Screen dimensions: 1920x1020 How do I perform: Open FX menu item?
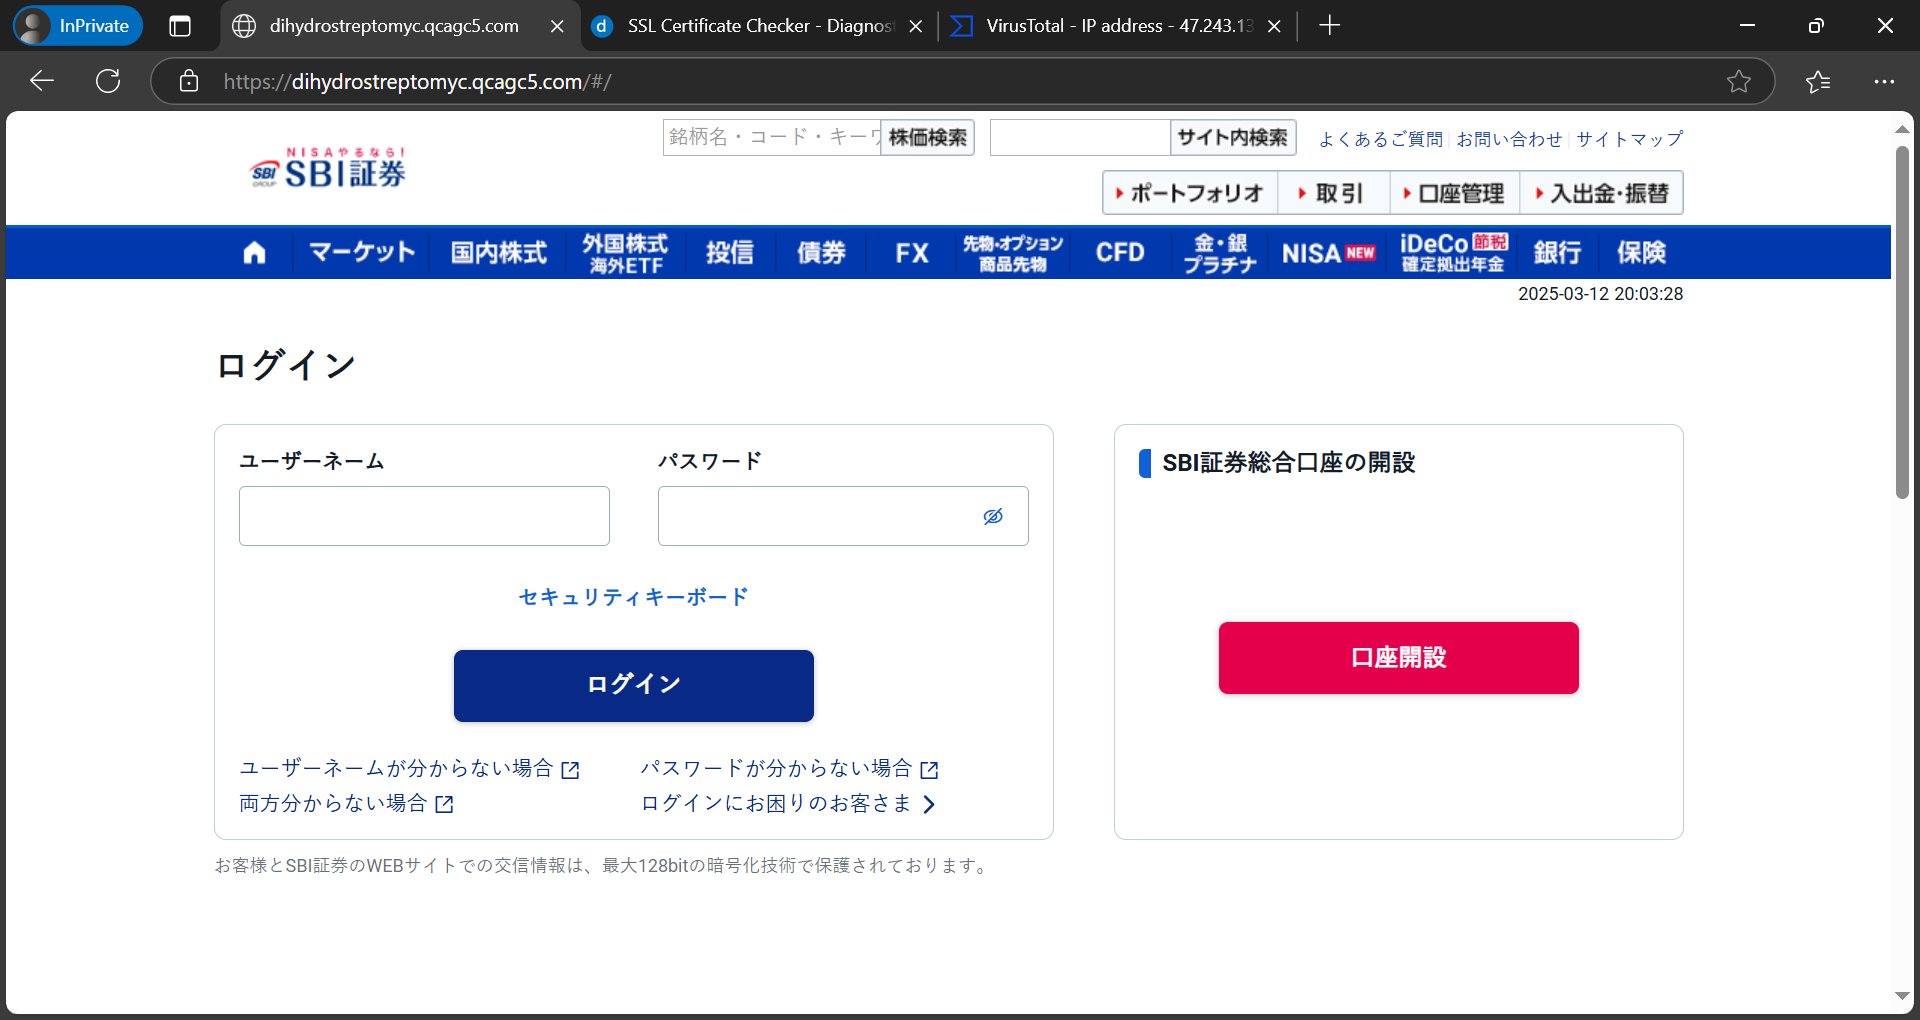pos(911,252)
